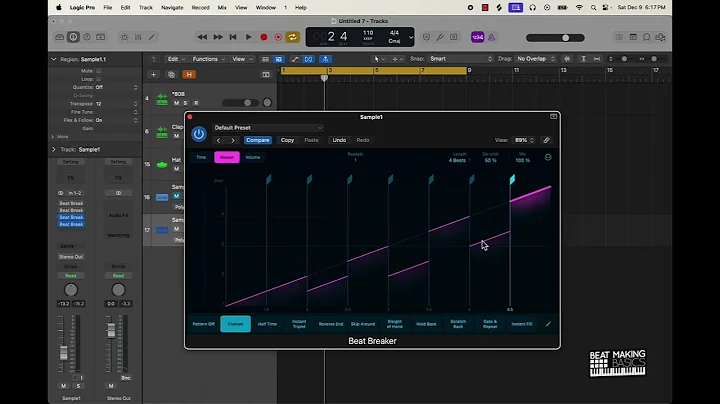Toggle the yellow Cycle button

292,37
